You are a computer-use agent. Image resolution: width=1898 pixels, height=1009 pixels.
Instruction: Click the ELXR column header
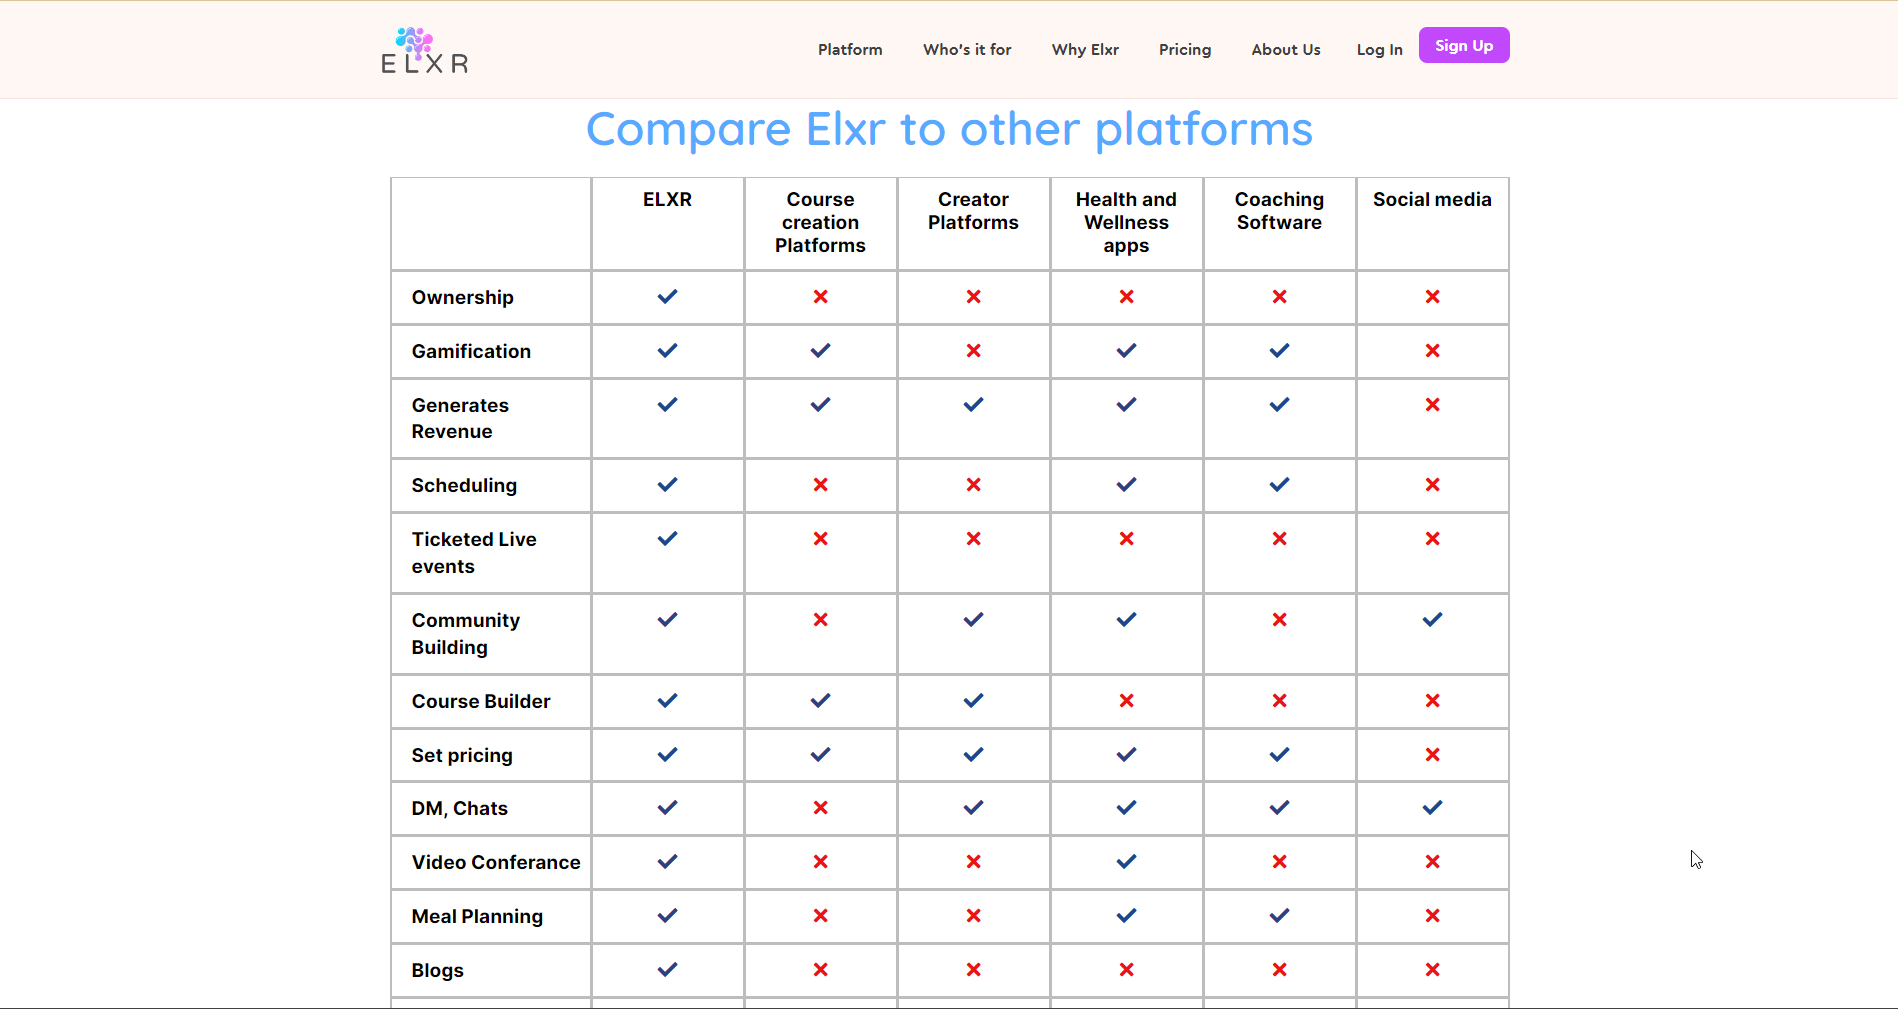667,199
